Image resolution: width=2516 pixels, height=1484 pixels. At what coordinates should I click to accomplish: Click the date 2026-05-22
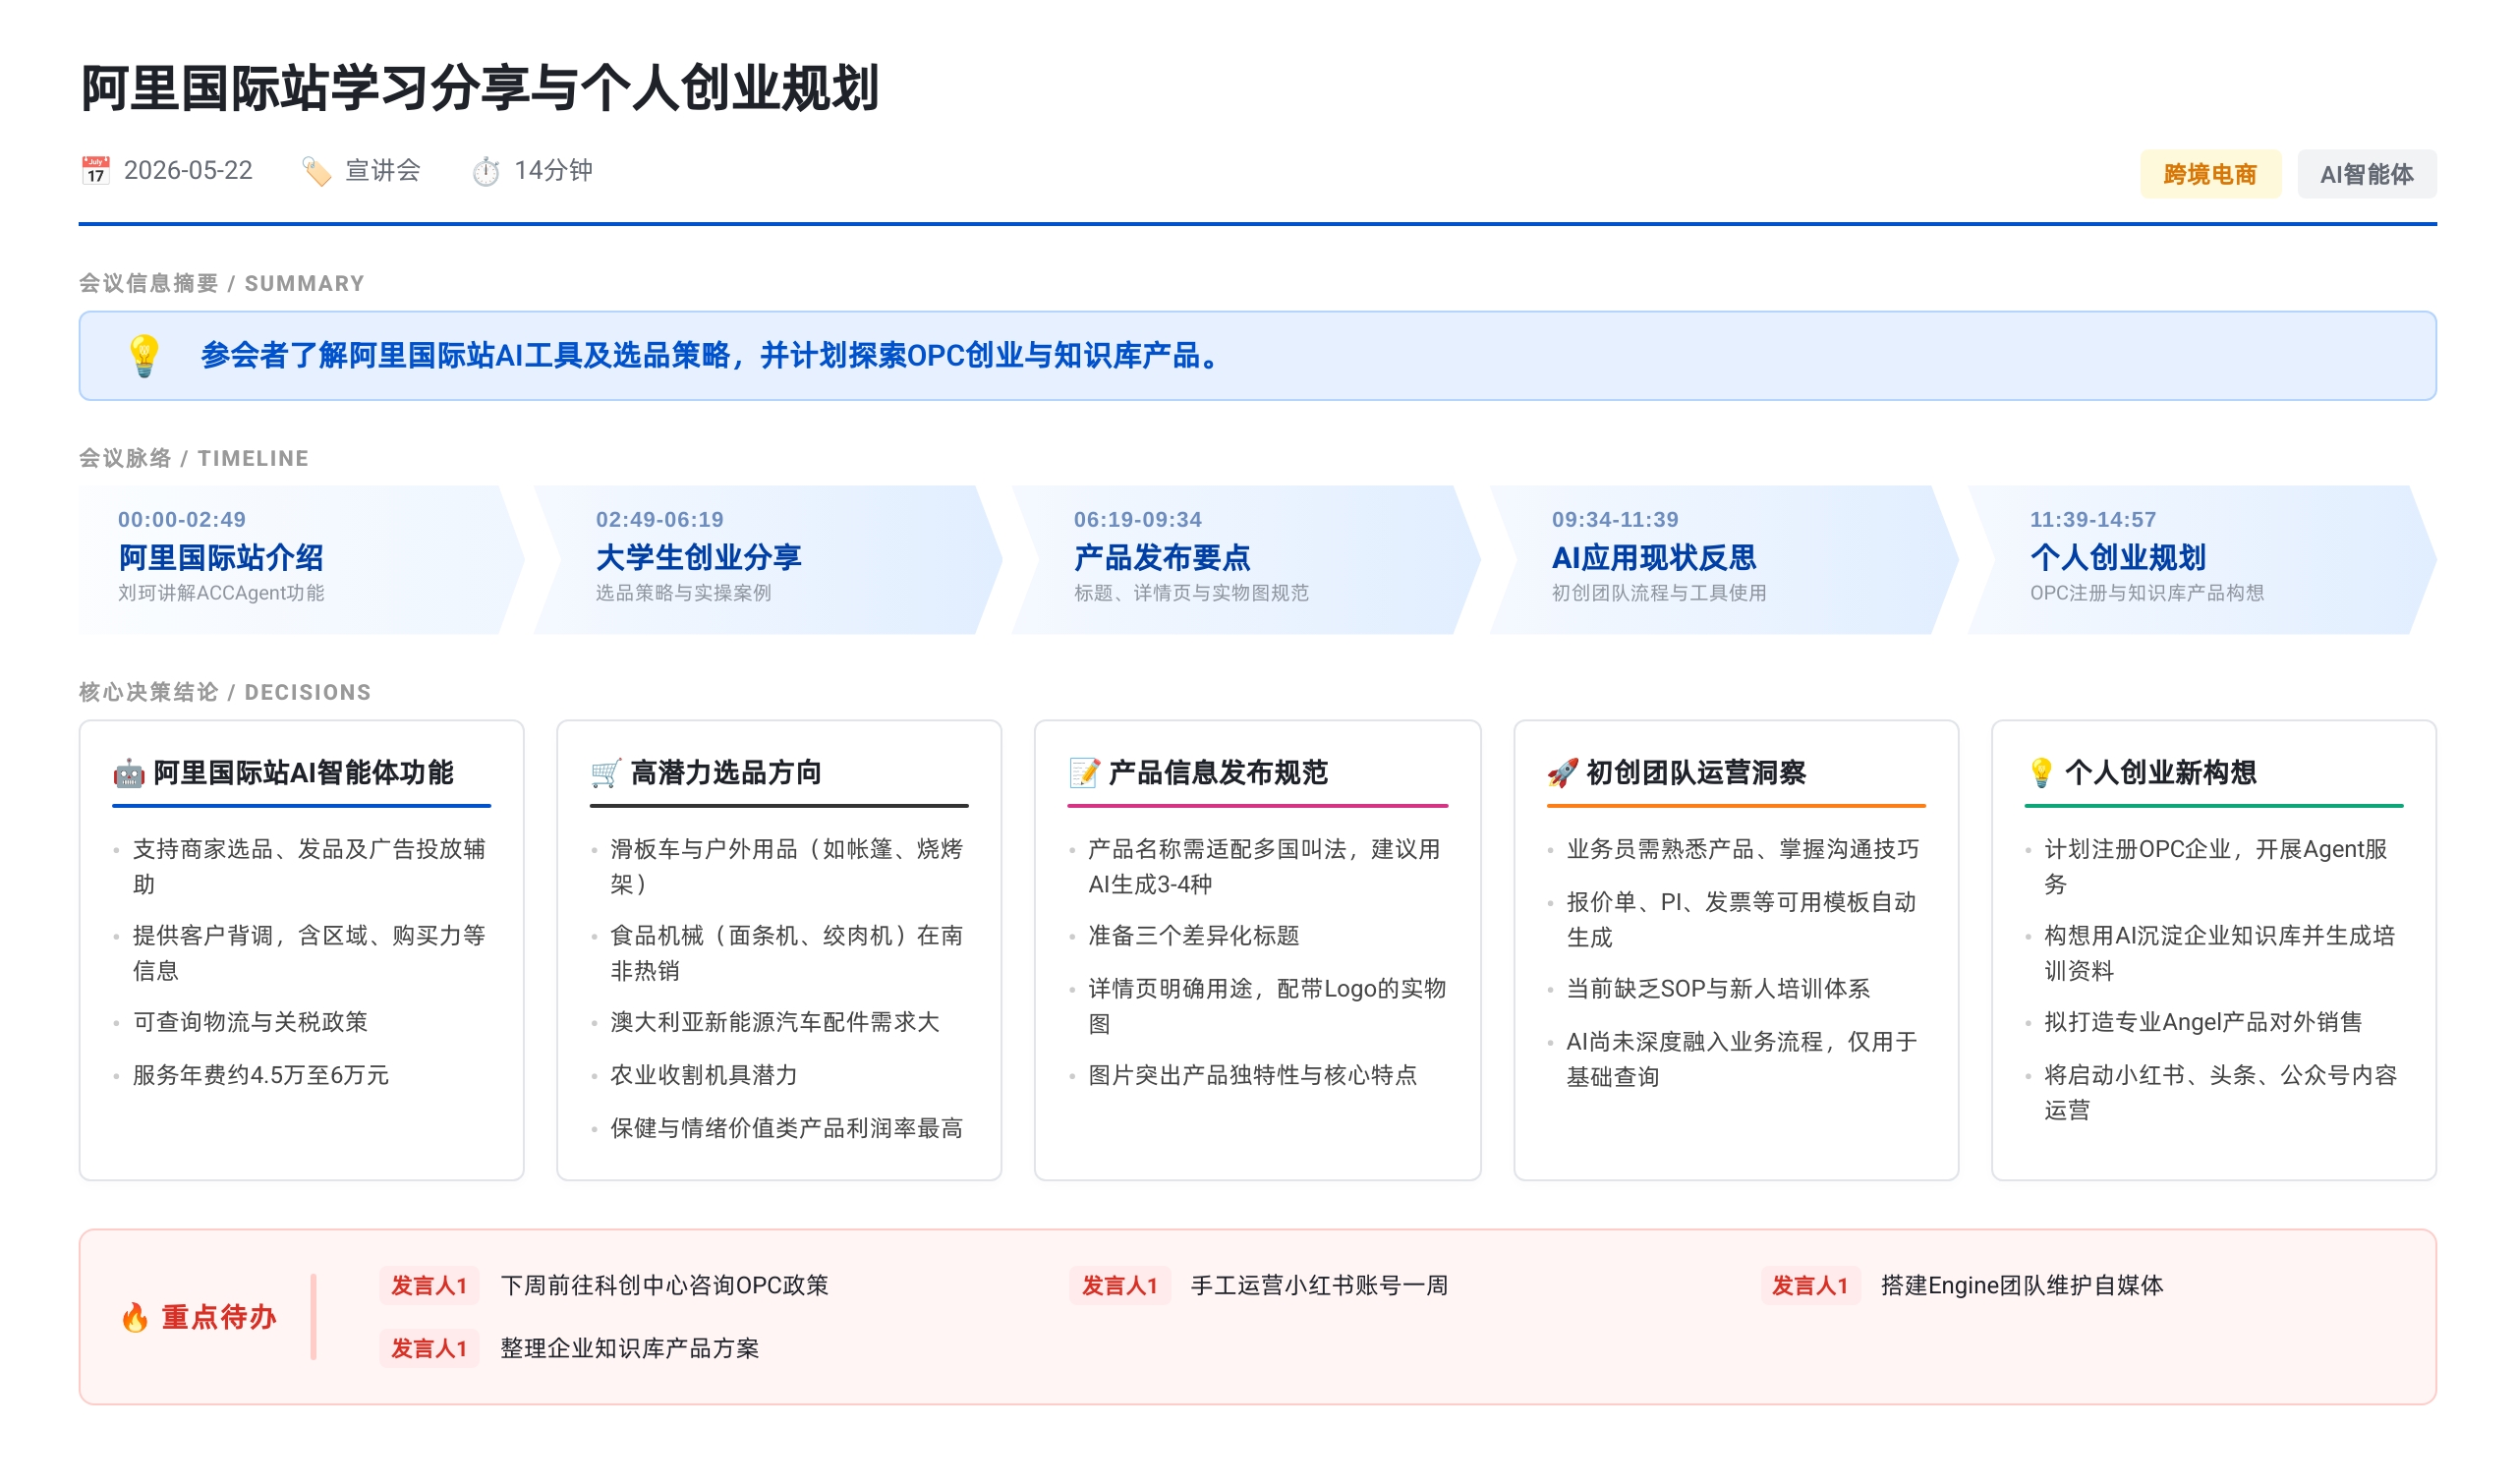188,170
